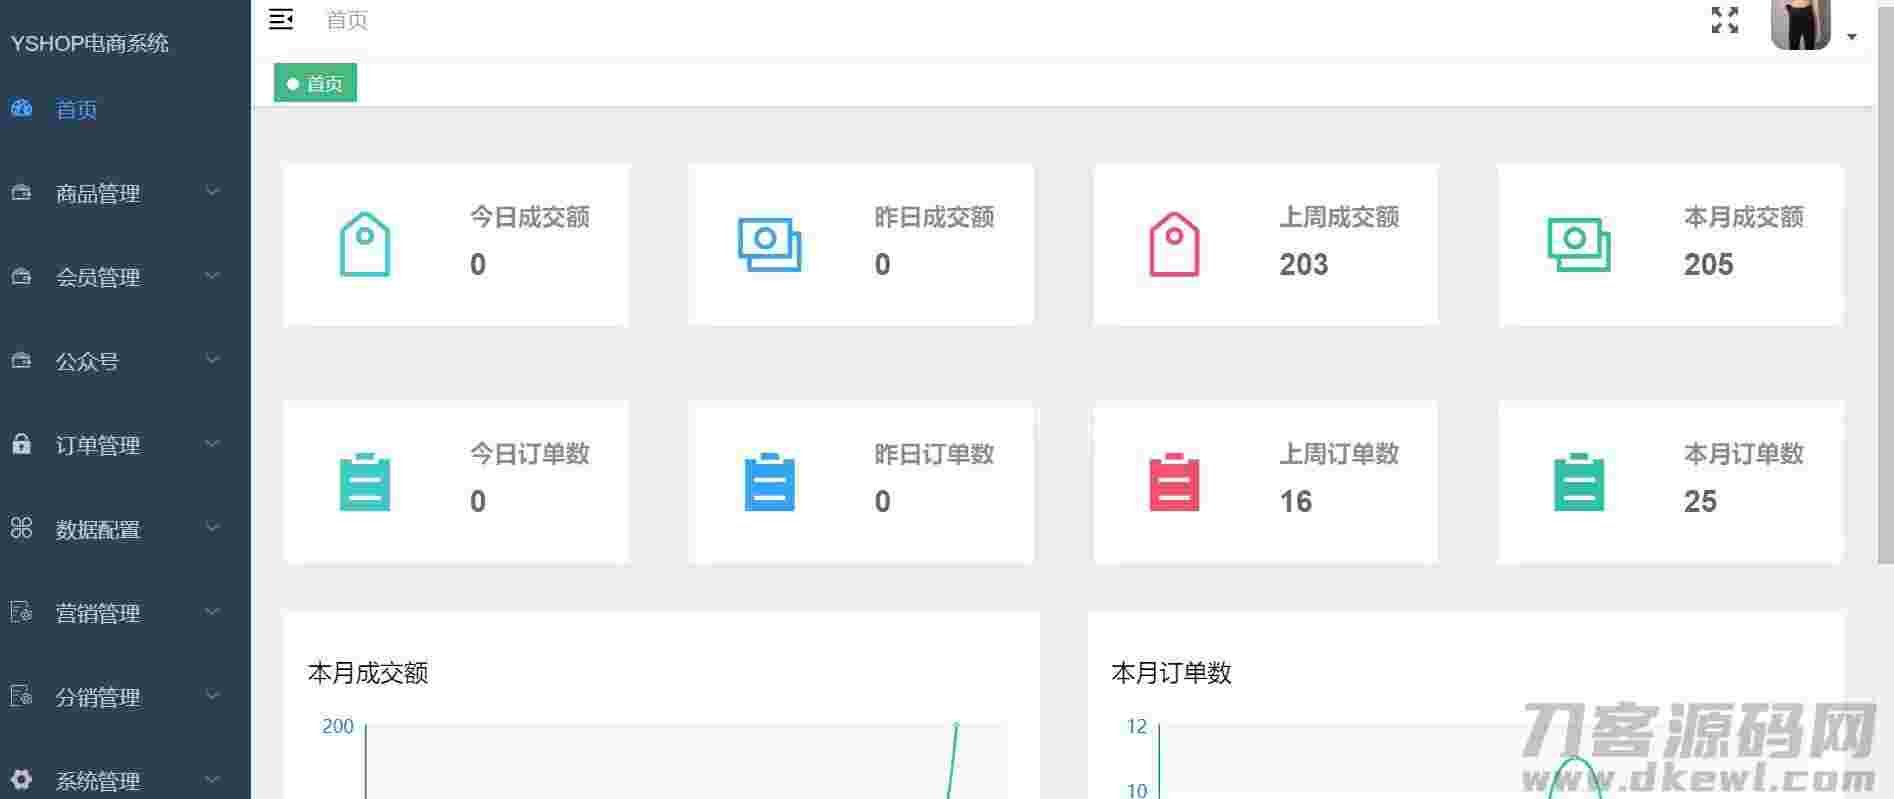Toggle fullscreen mode icon
This screenshot has width=1894, height=799.
[1725, 20]
